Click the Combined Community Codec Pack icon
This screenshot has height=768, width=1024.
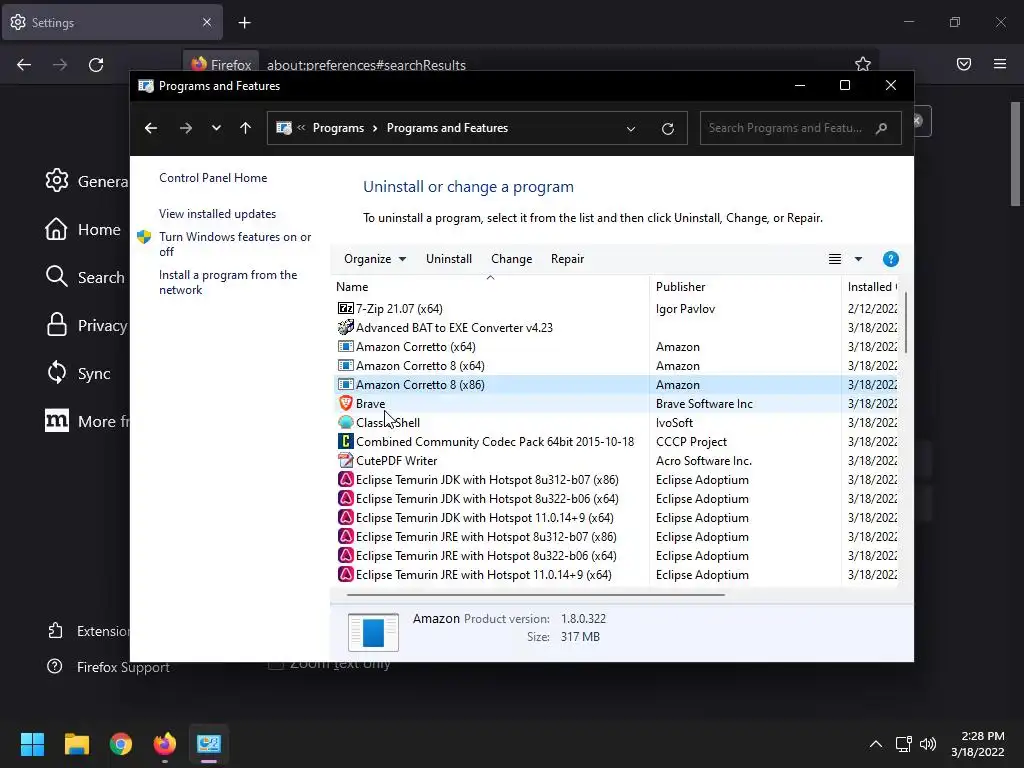tap(345, 441)
